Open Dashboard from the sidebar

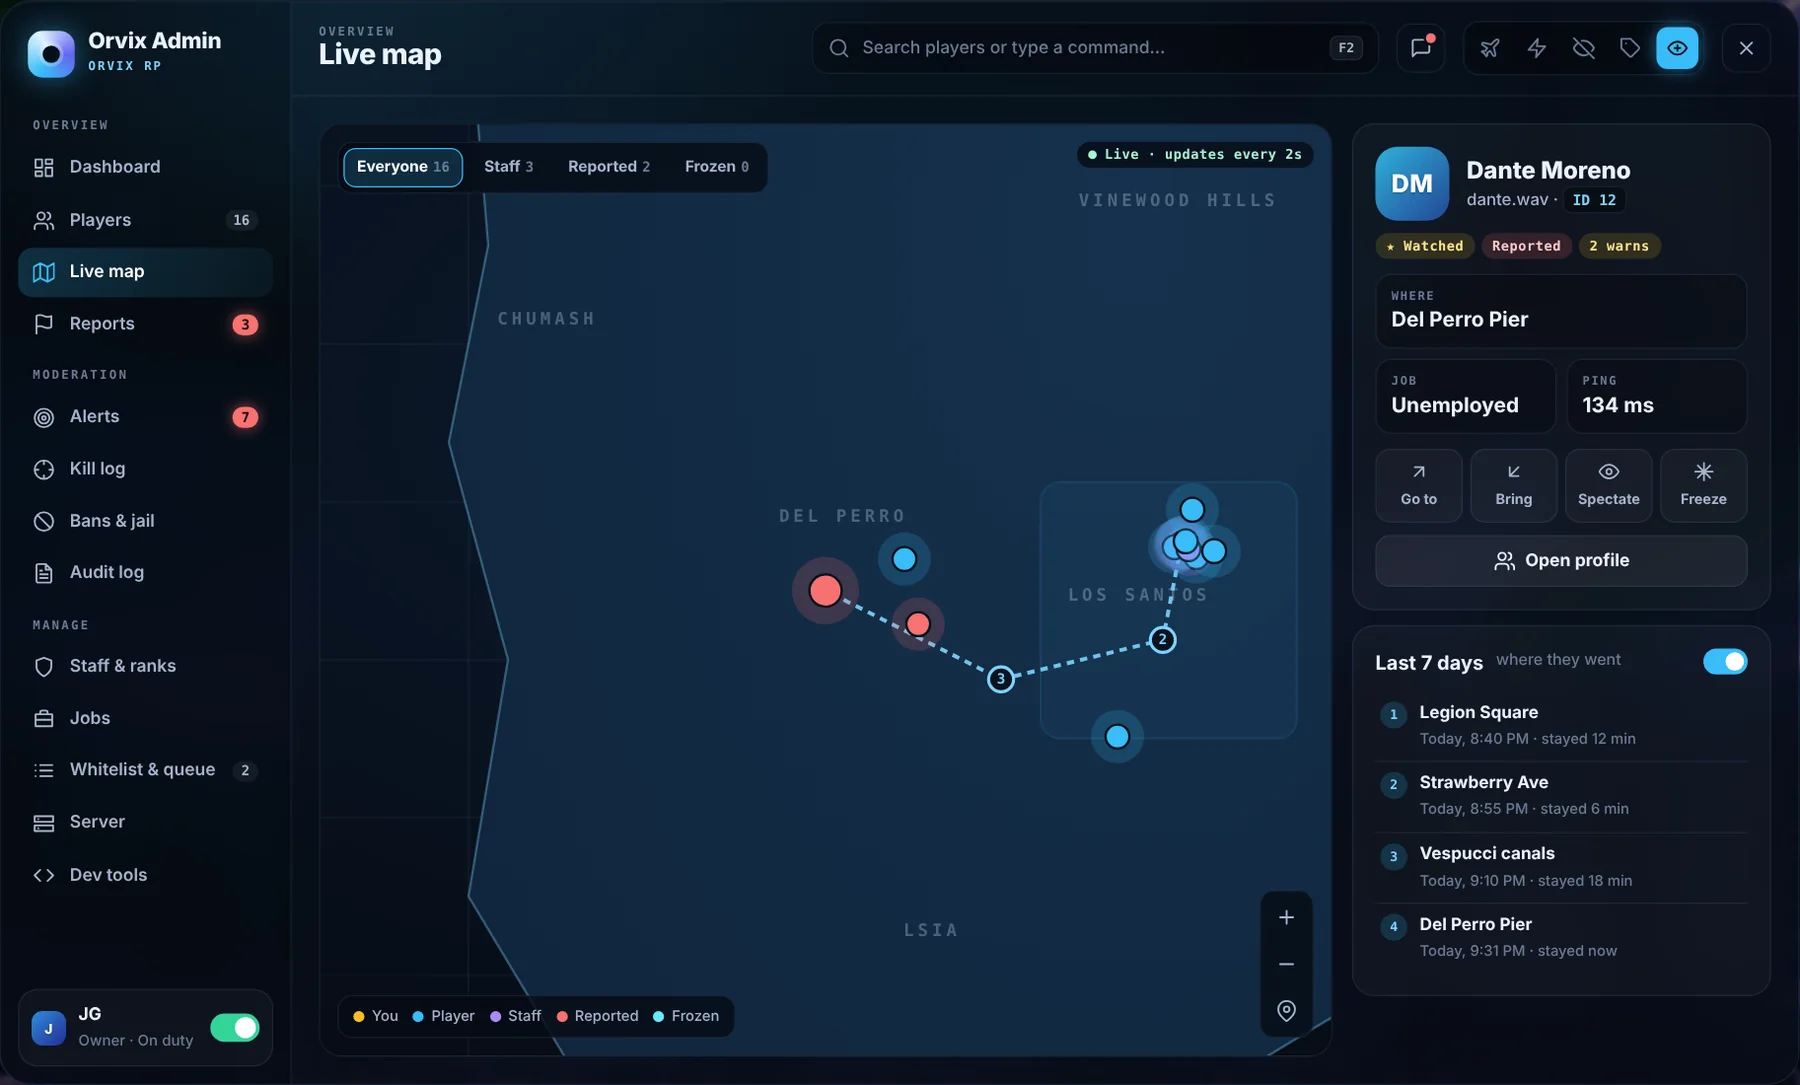tap(145, 167)
